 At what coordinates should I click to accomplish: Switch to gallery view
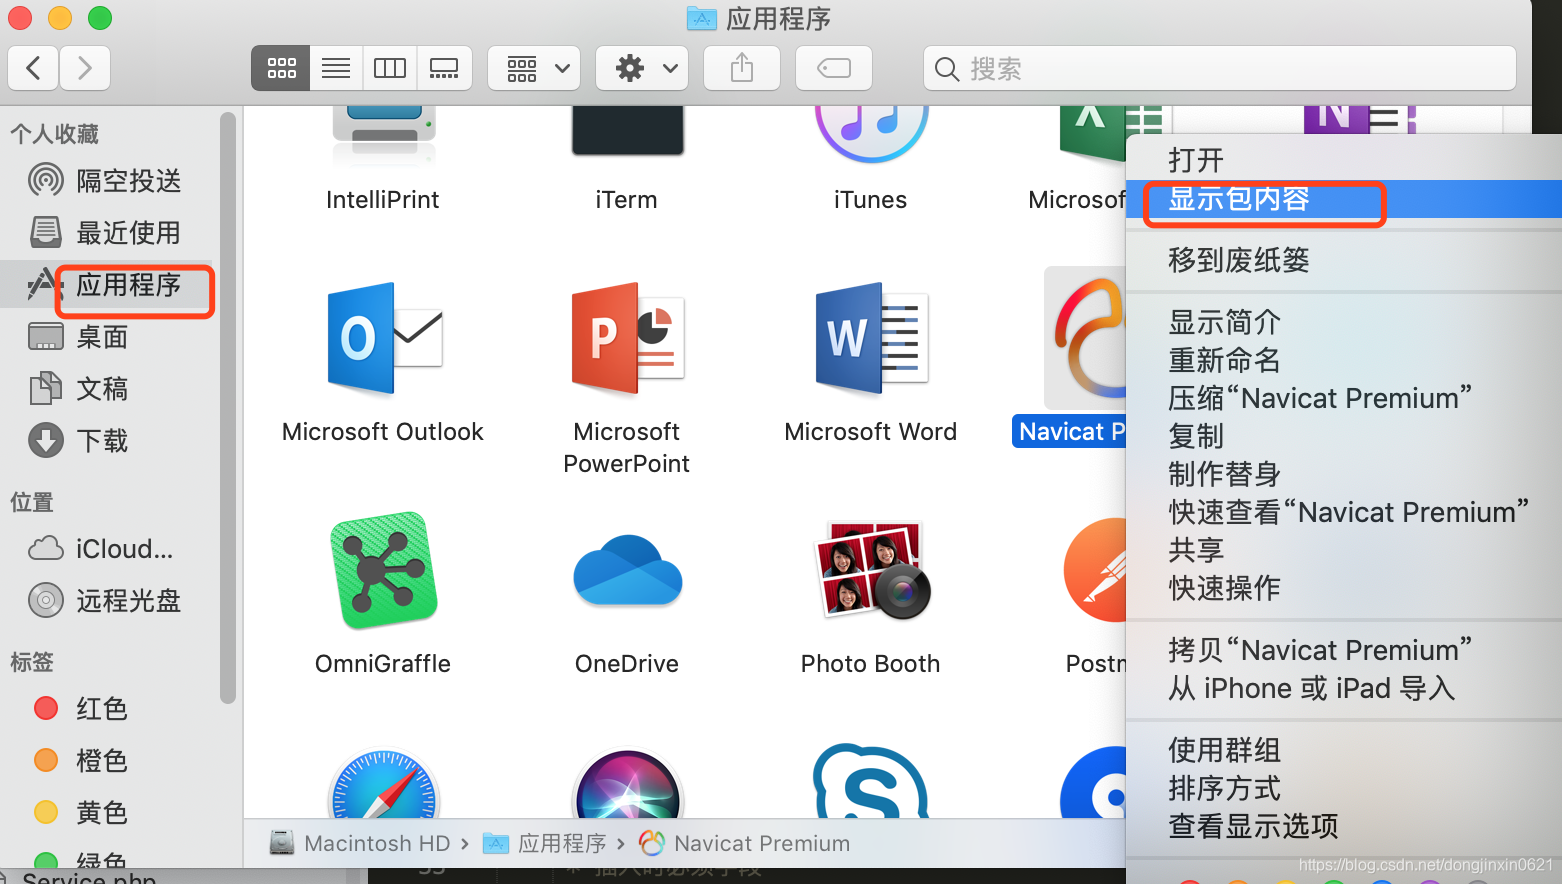444,68
